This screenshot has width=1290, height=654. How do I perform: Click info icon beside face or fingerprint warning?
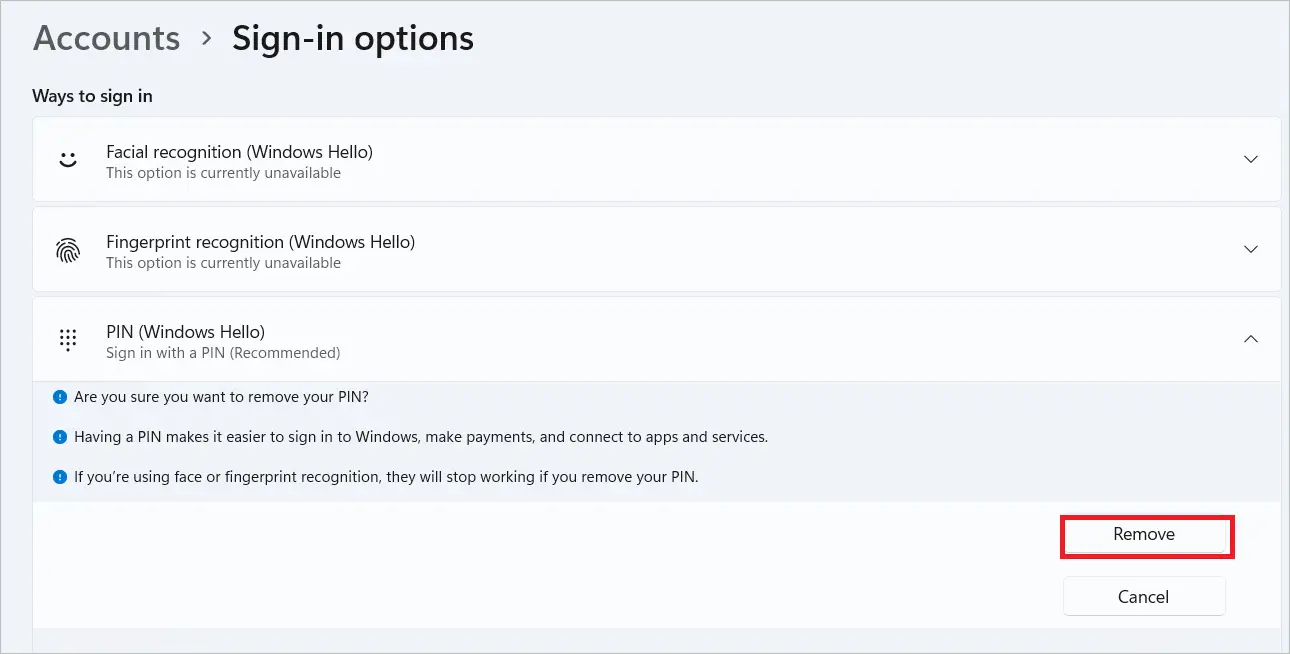60,477
